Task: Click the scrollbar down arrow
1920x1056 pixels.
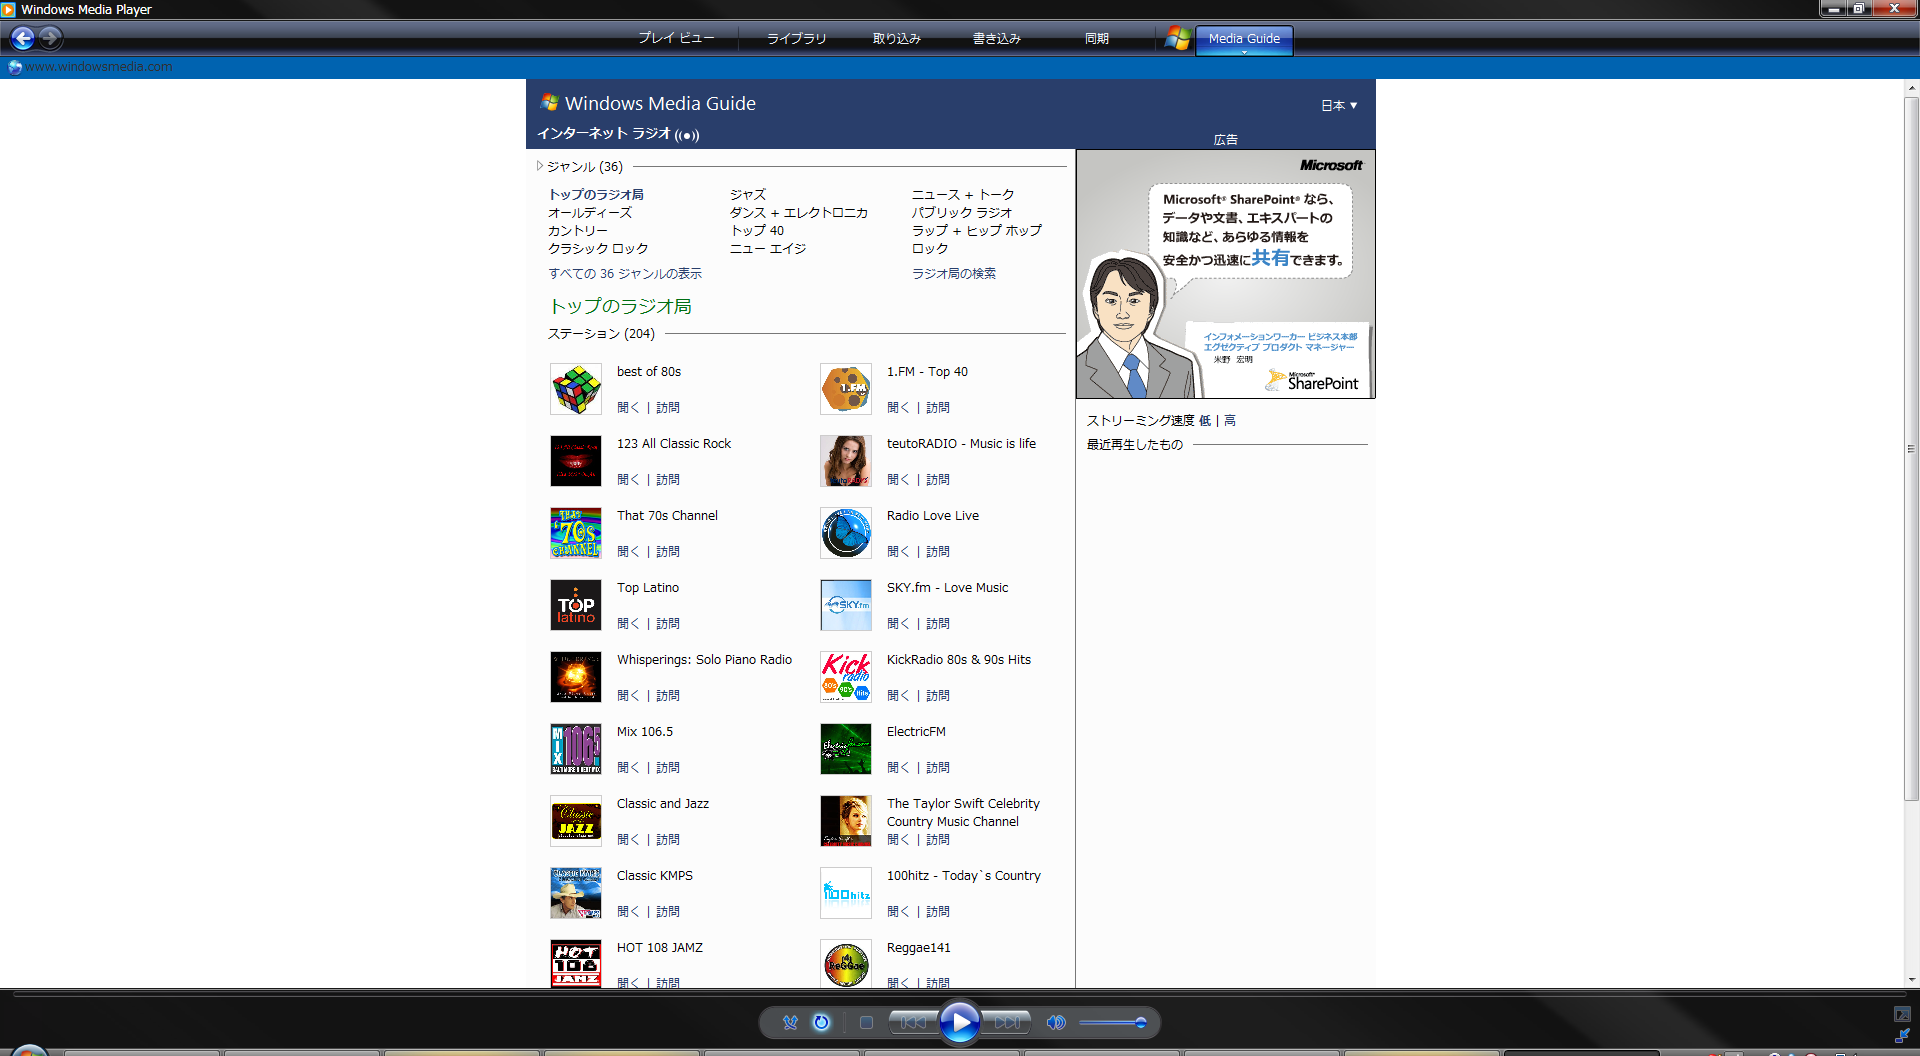Action: [1911, 980]
